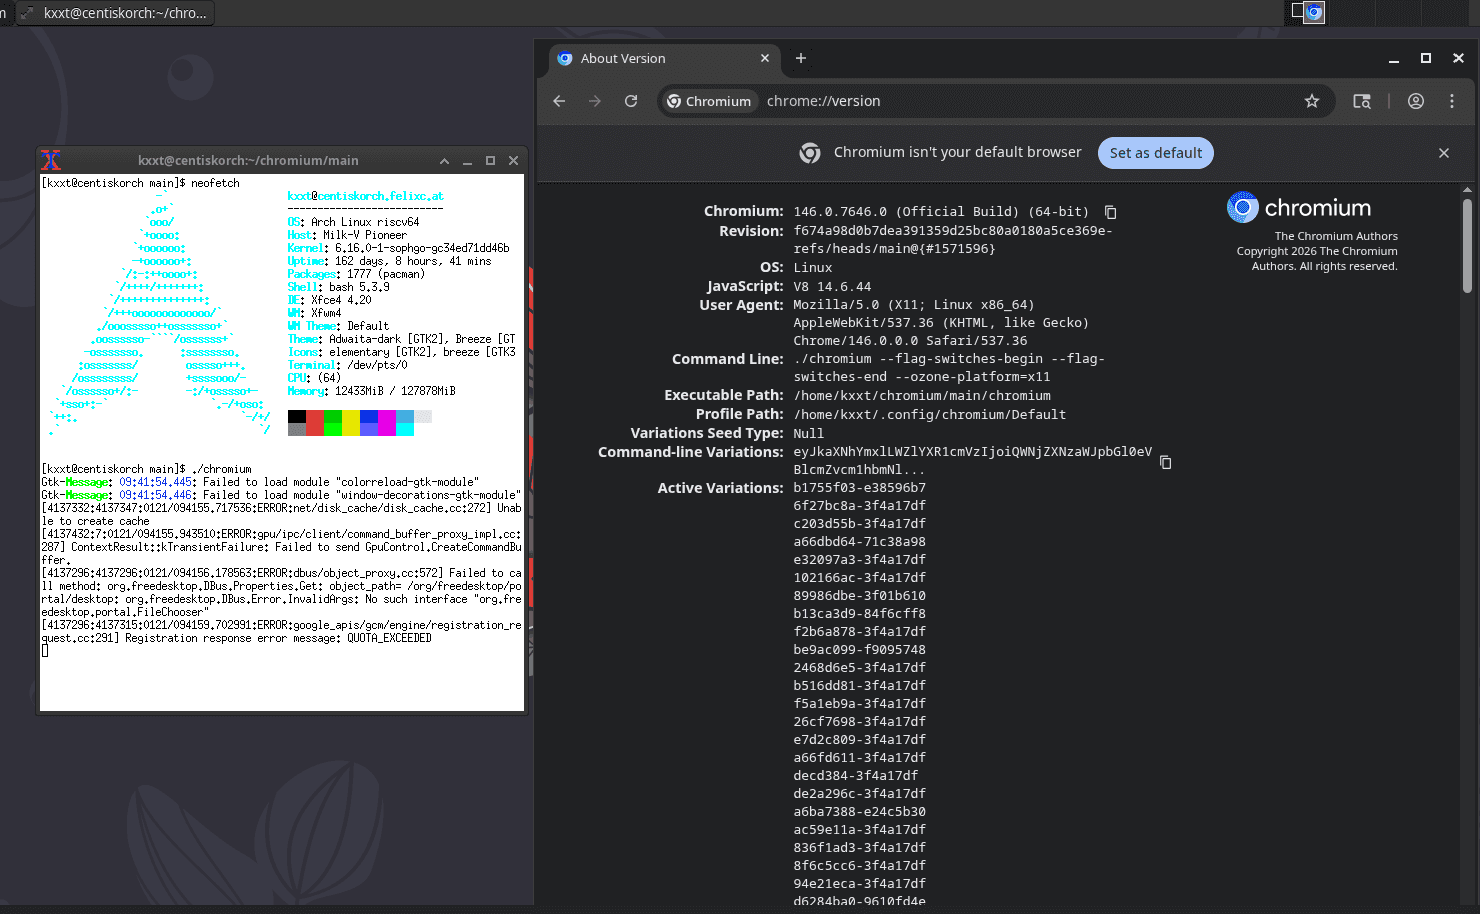1480x914 pixels.
Task: Dismiss the default browser infobar
Action: (1443, 153)
